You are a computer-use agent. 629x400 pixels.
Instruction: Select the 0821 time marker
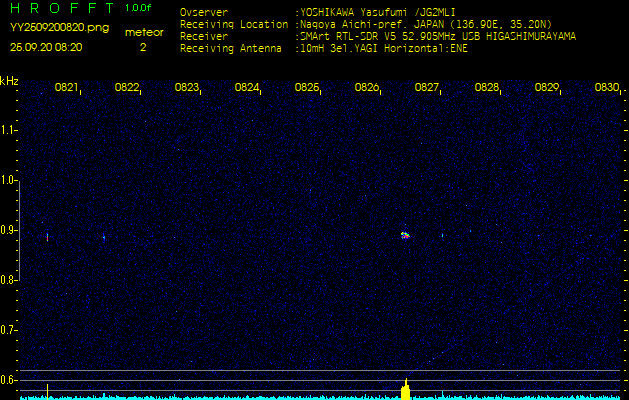tap(67, 88)
